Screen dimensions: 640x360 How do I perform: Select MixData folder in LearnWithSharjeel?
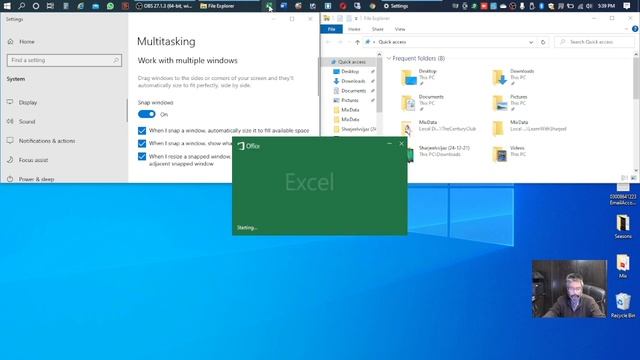[530, 128]
